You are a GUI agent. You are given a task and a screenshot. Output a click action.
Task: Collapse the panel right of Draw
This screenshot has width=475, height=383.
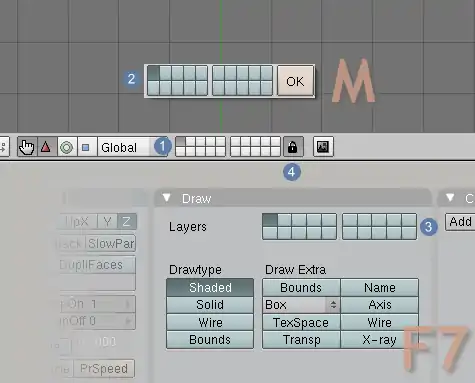point(450,198)
